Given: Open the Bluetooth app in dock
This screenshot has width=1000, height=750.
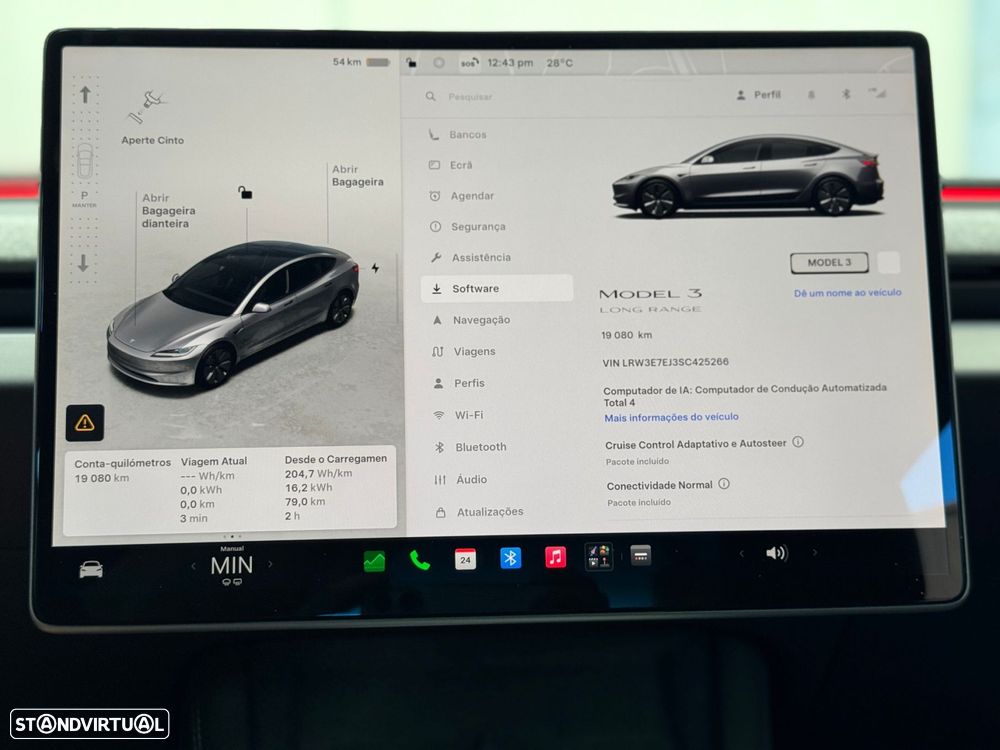Looking at the screenshot, I should [510, 558].
